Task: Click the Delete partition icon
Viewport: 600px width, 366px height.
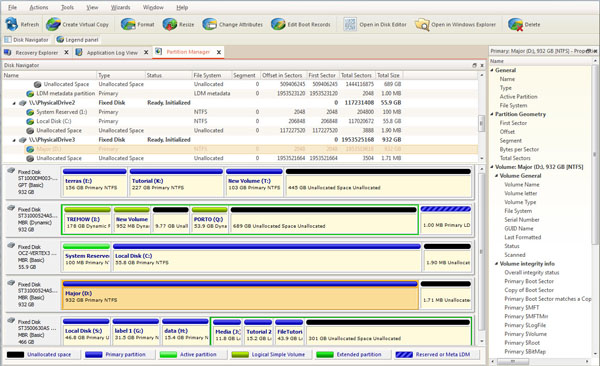Action: point(515,24)
